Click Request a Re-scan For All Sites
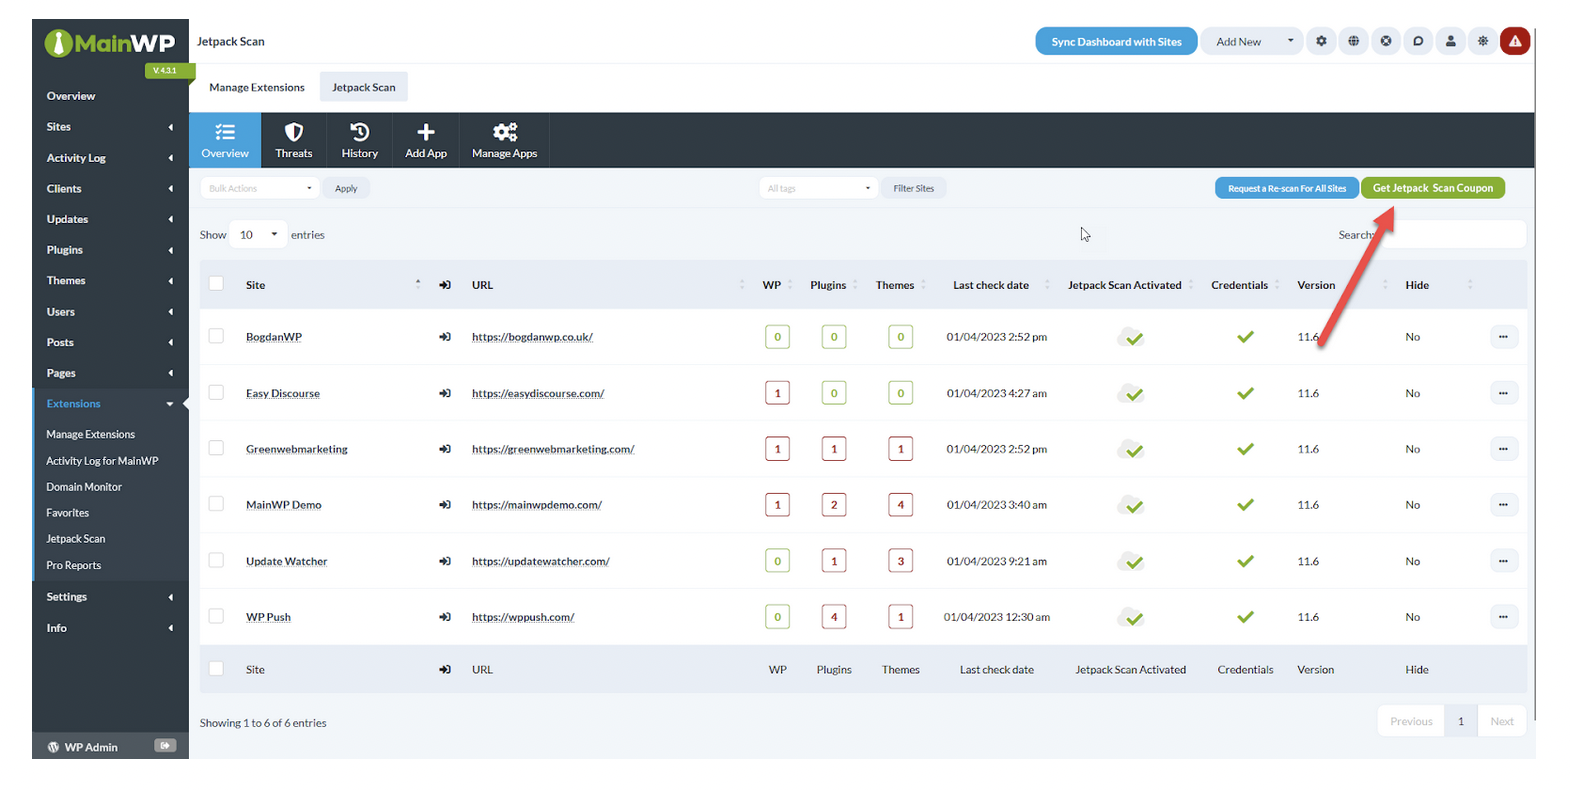 point(1287,188)
